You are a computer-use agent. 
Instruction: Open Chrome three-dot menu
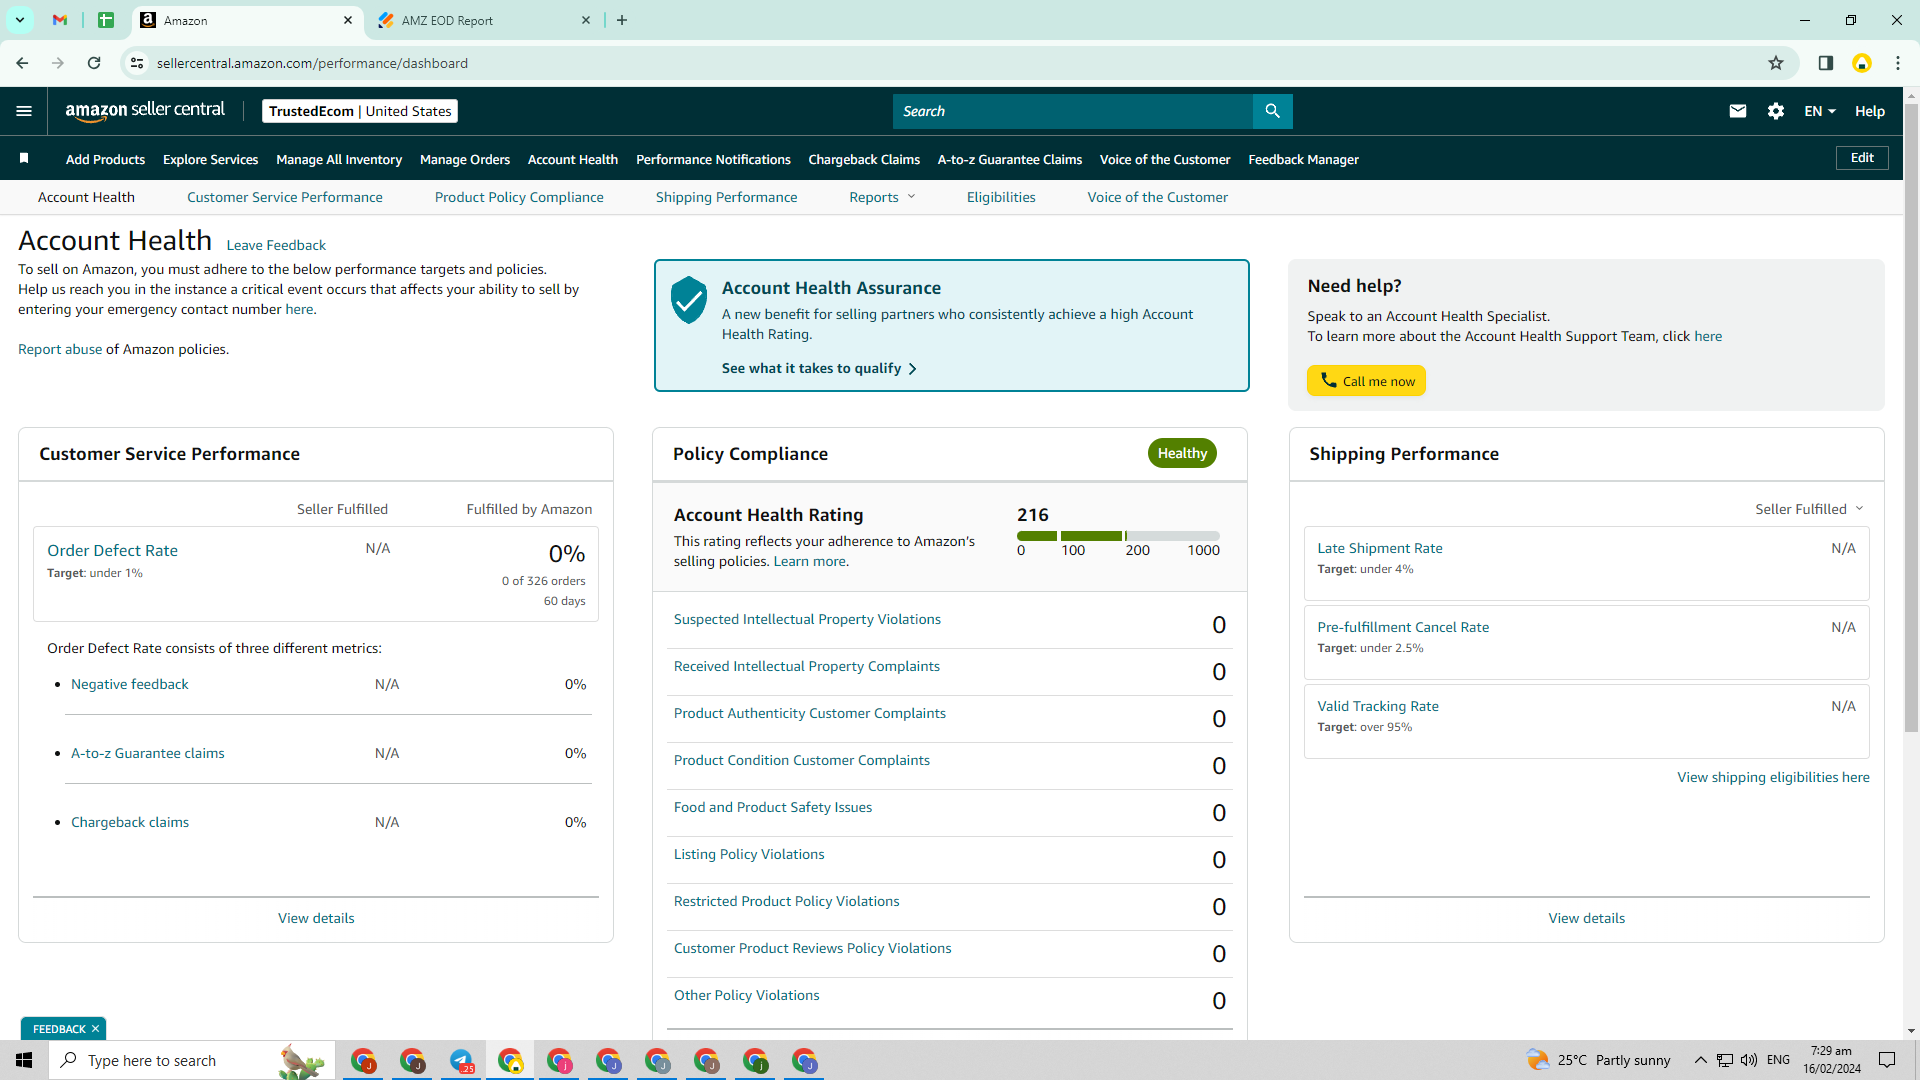[x=1898, y=63]
